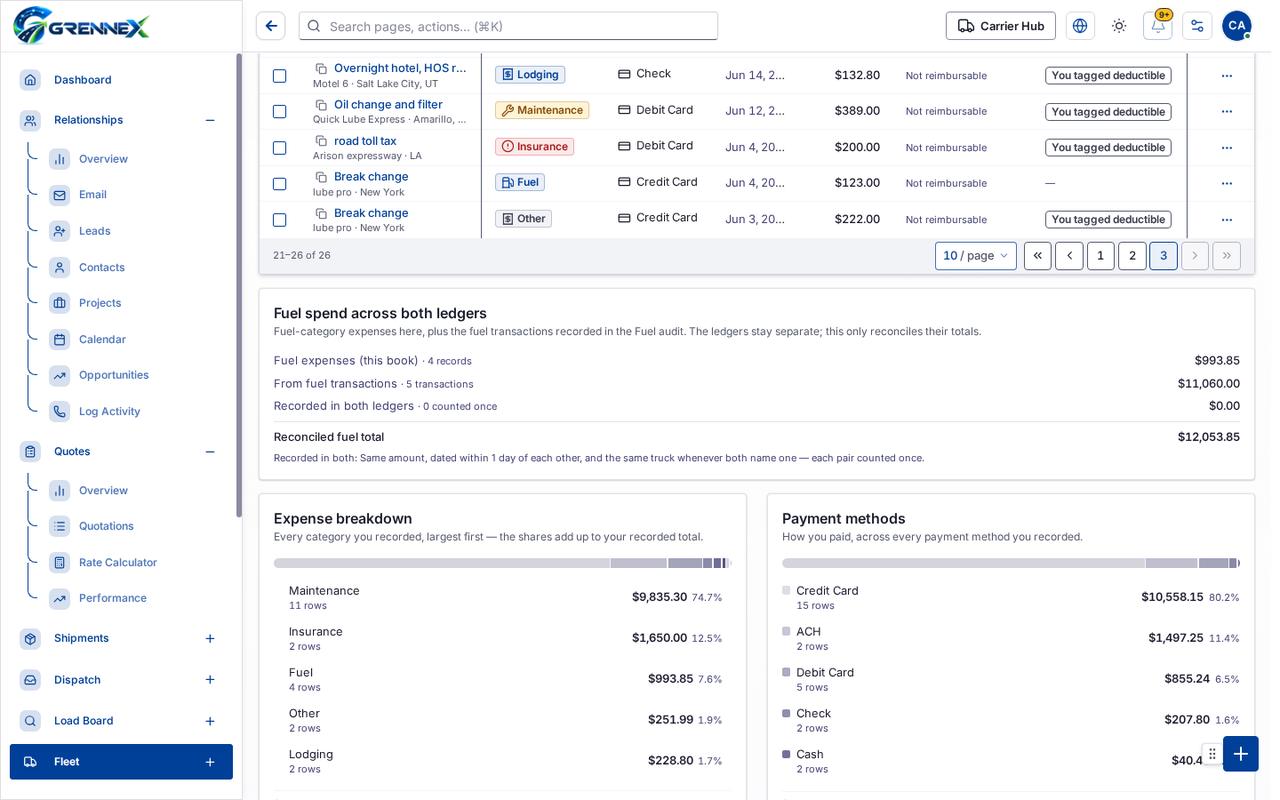Screen dimensions: 1280x800
Task: Expand the Dispatch section
Action: (x=210, y=680)
